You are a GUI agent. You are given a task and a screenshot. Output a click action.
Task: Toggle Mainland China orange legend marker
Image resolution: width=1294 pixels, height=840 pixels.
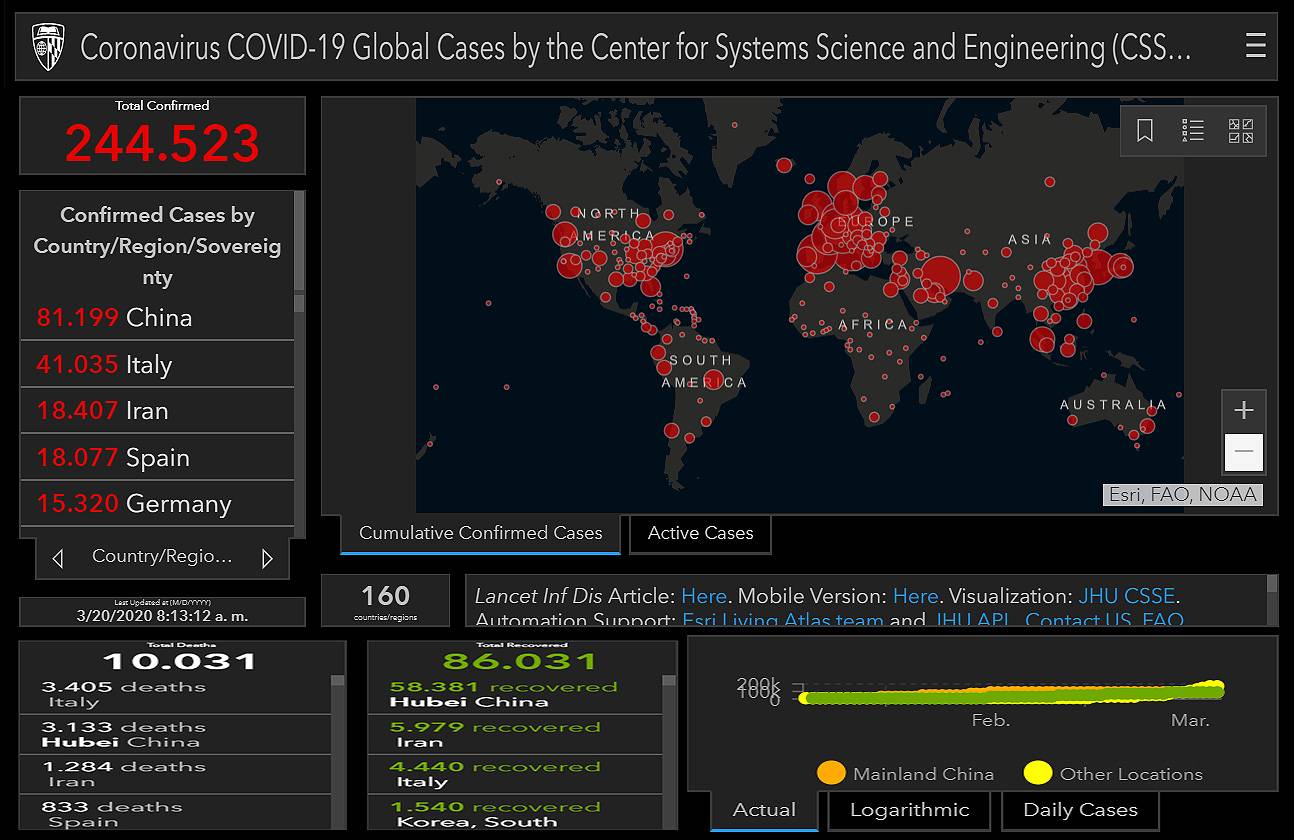831,773
